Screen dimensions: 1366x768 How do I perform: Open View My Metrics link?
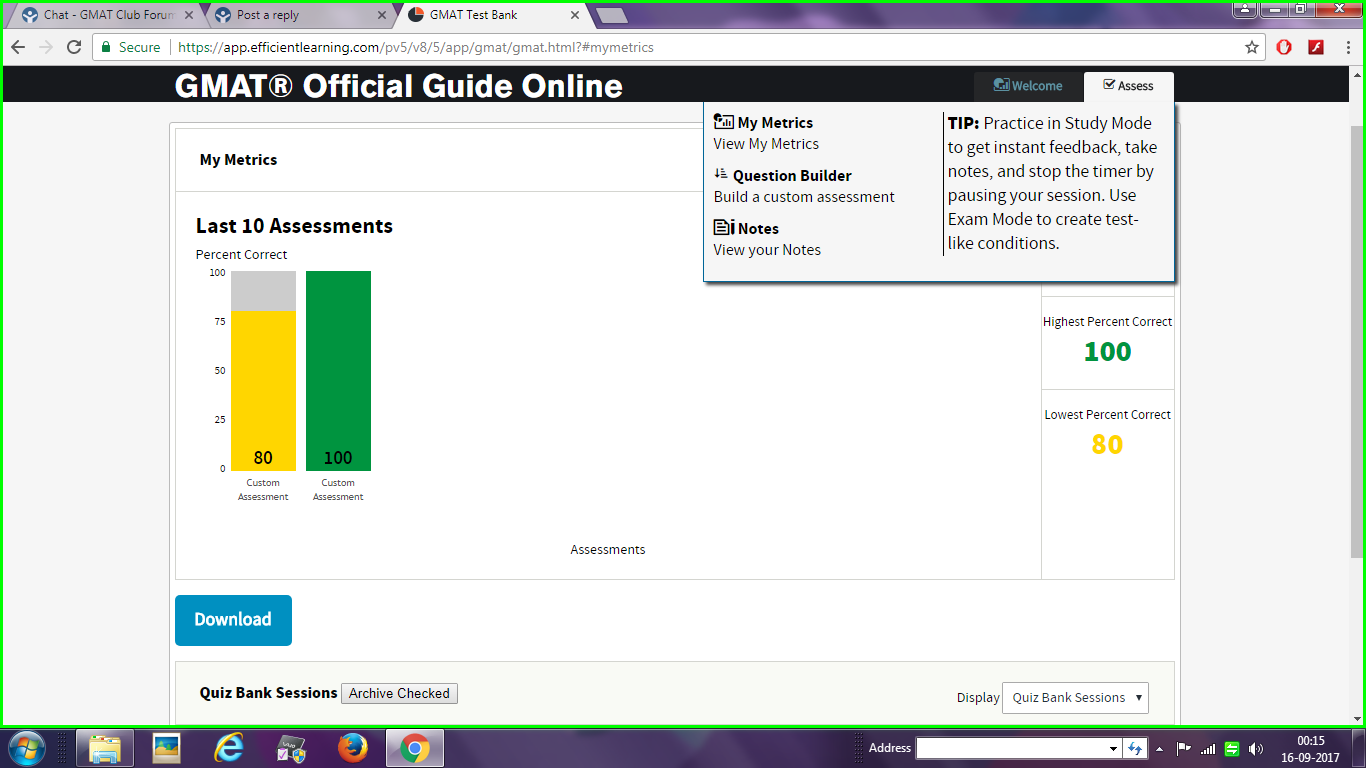[766, 144]
